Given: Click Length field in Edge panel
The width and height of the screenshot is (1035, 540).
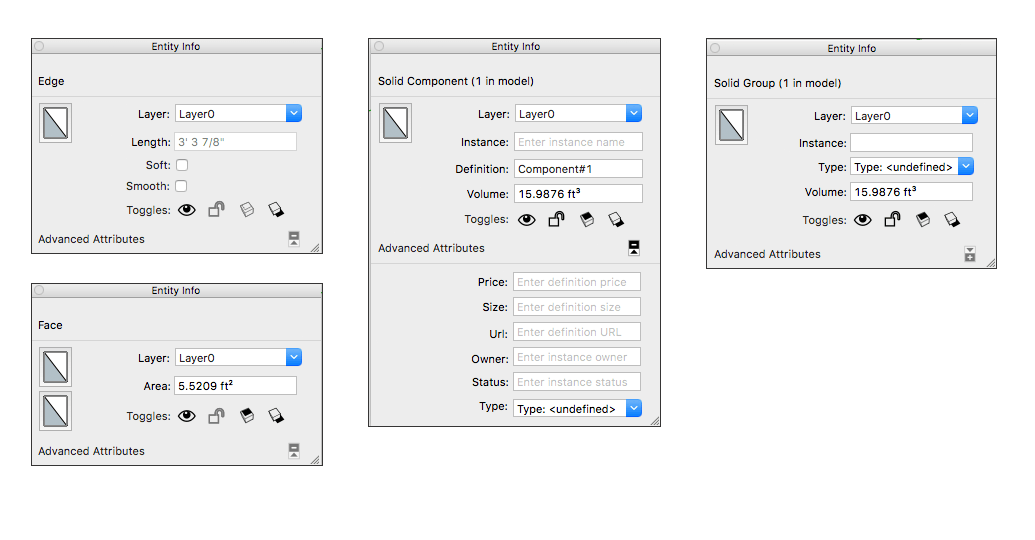Looking at the screenshot, I should [x=236, y=142].
